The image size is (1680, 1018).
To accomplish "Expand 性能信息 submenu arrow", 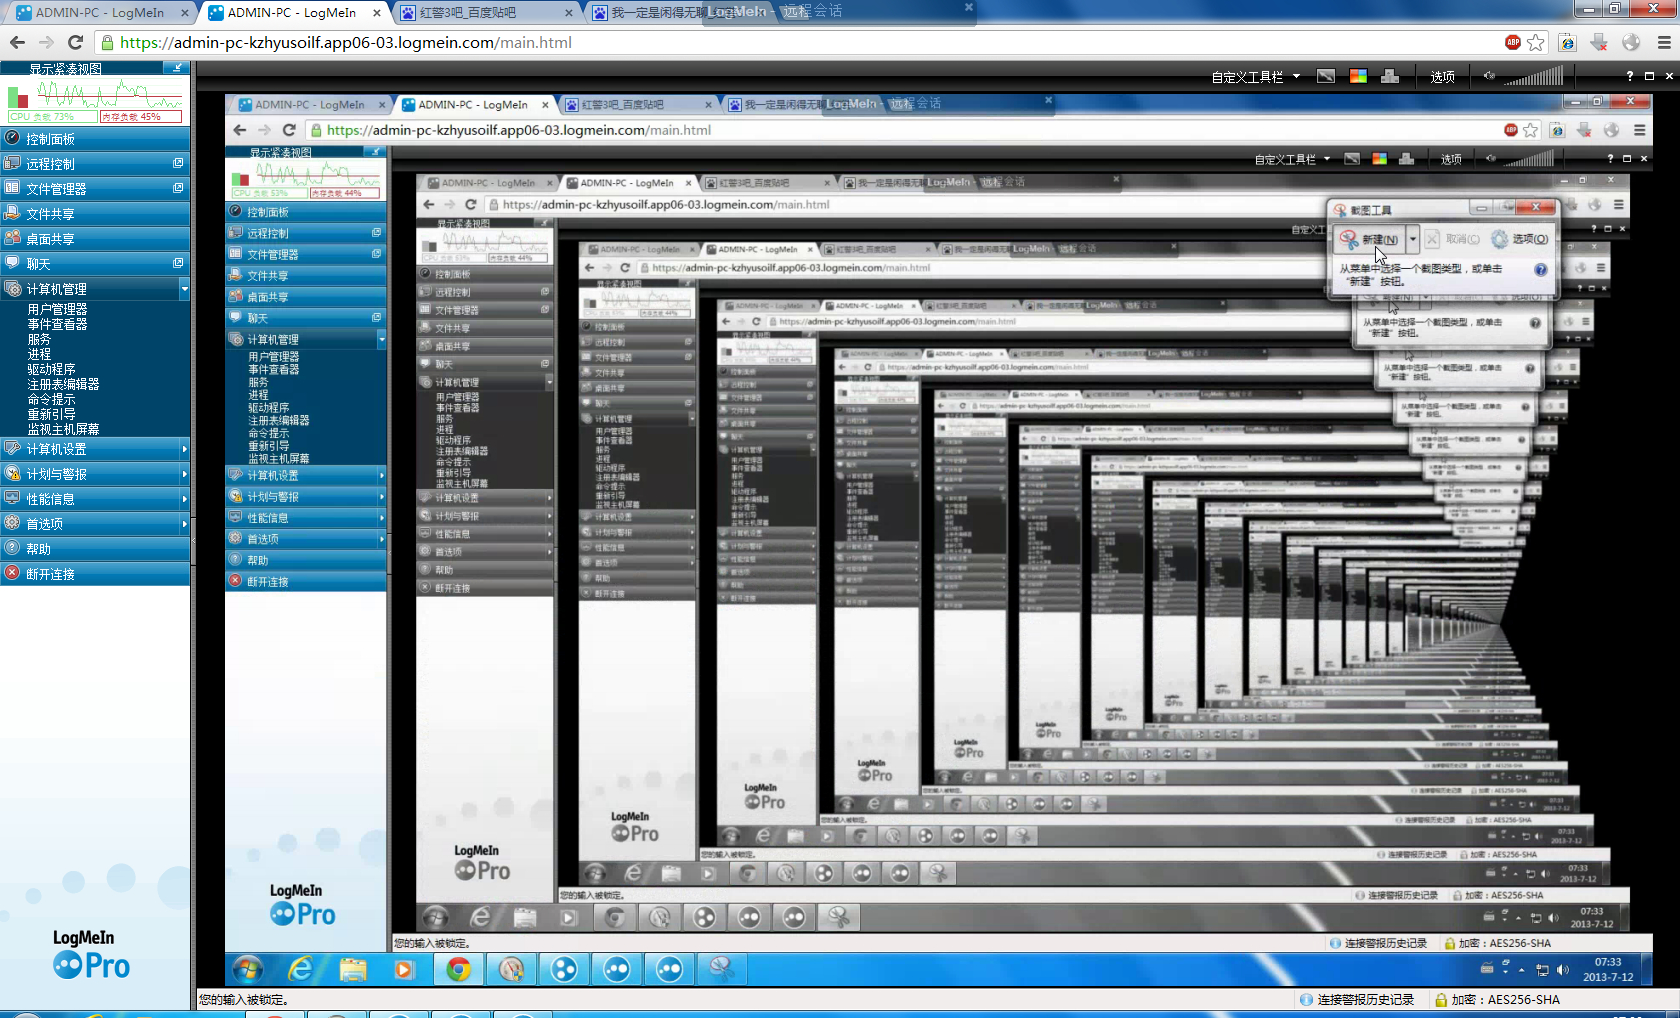I will [184, 499].
